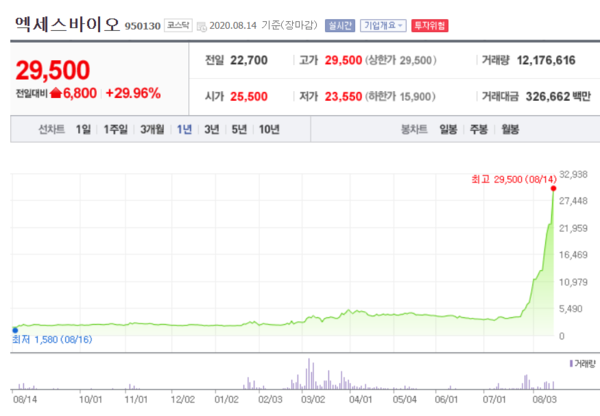The height and width of the screenshot is (416, 600).
Task: Click the 최저 1,580 (08/16) label
Action: [52, 339]
